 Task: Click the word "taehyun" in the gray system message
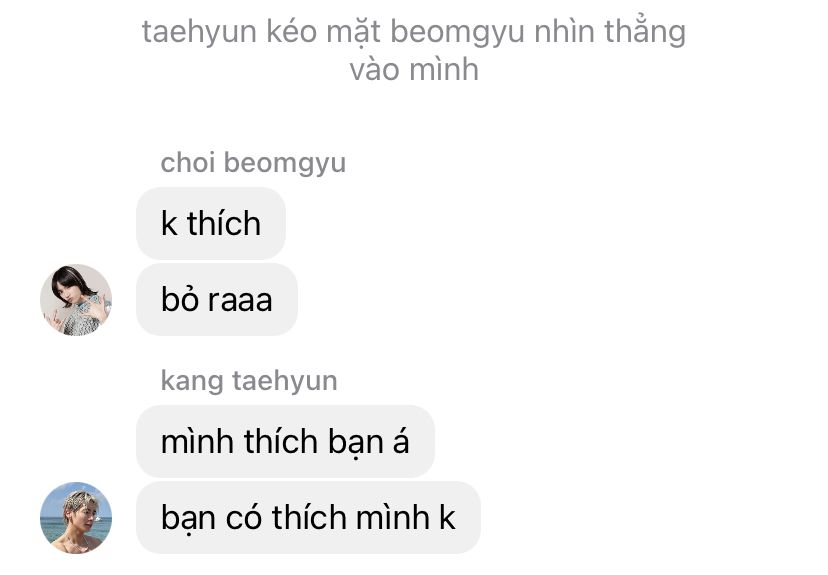pyautogui.click(x=199, y=32)
